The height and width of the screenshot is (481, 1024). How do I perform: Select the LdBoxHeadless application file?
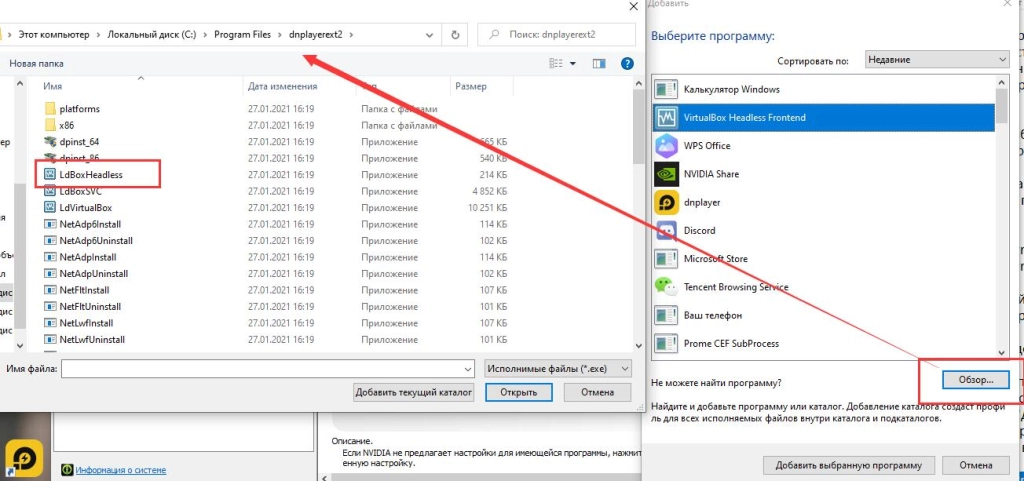click(90, 174)
